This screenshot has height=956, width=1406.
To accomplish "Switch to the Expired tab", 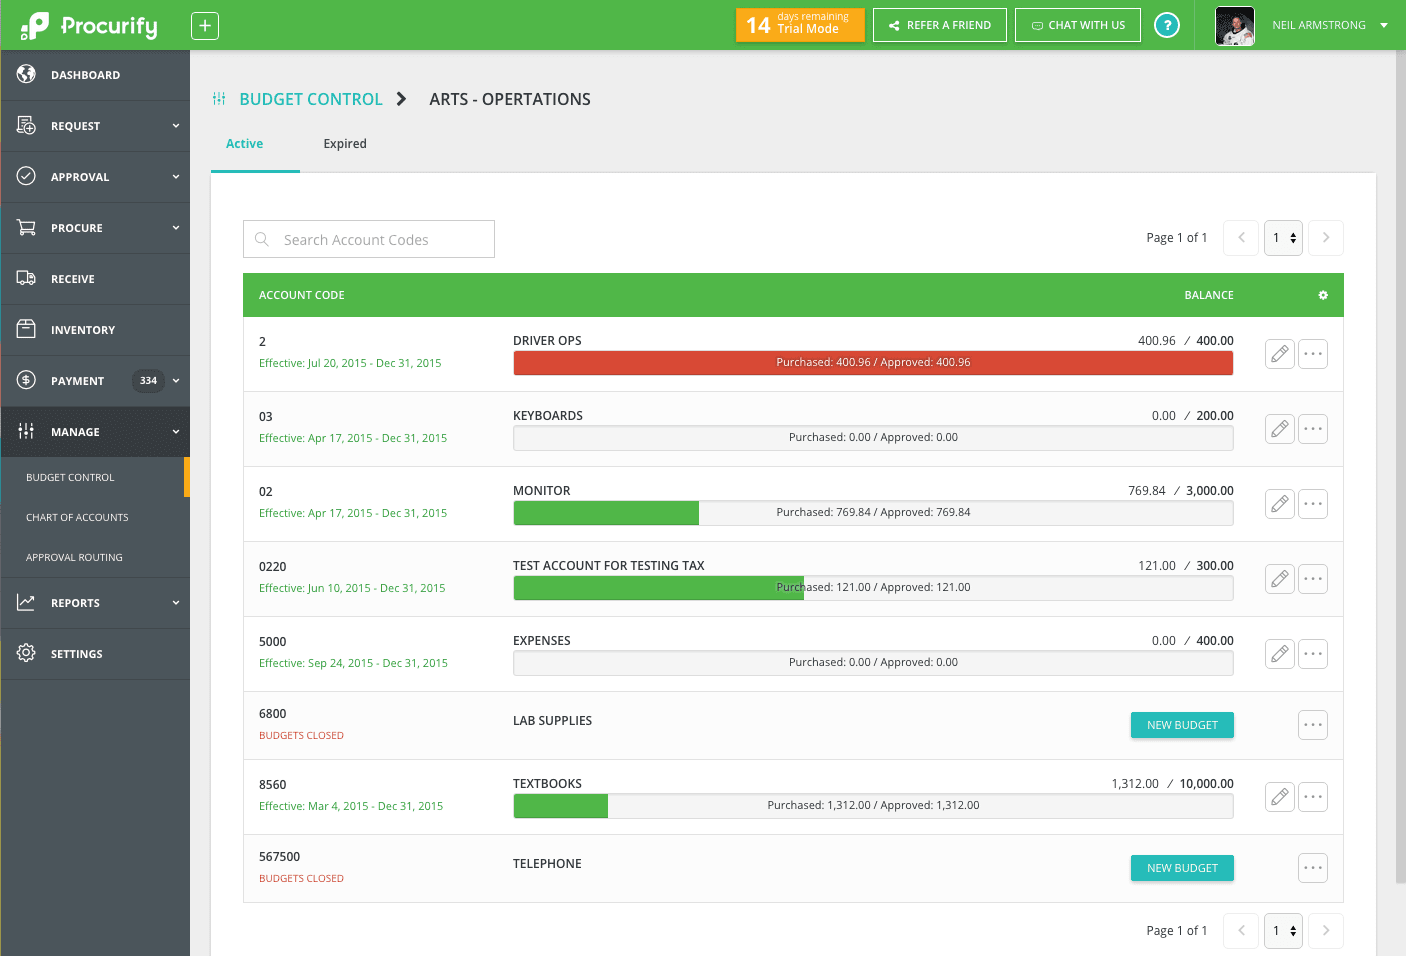I will (345, 144).
